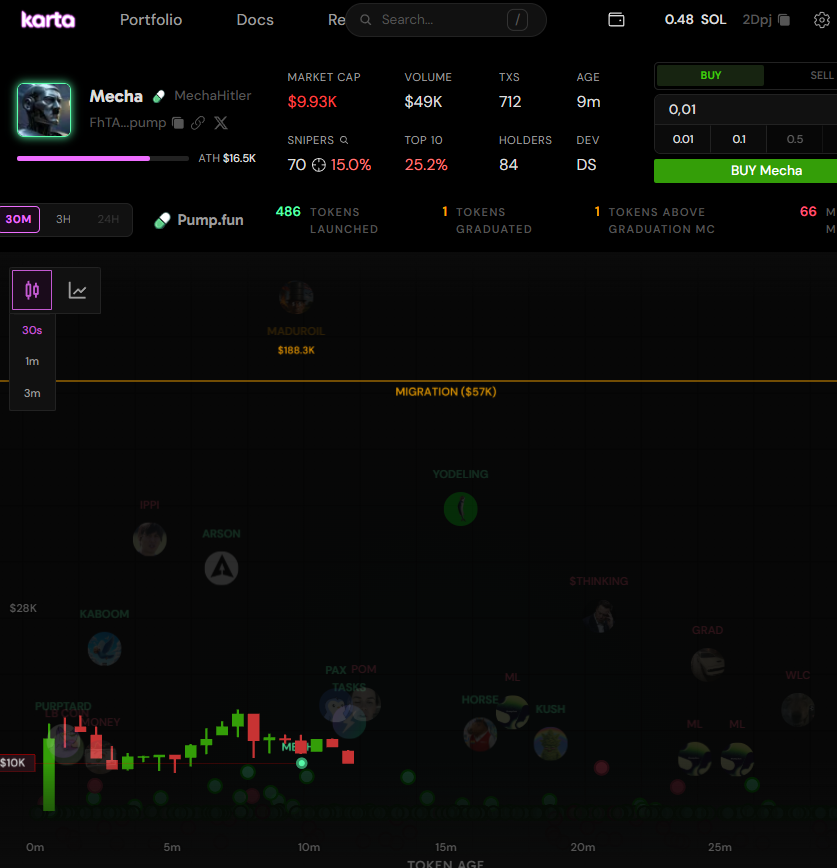Click the karta logo
Screen dimensions: 837x868
tap(48, 20)
